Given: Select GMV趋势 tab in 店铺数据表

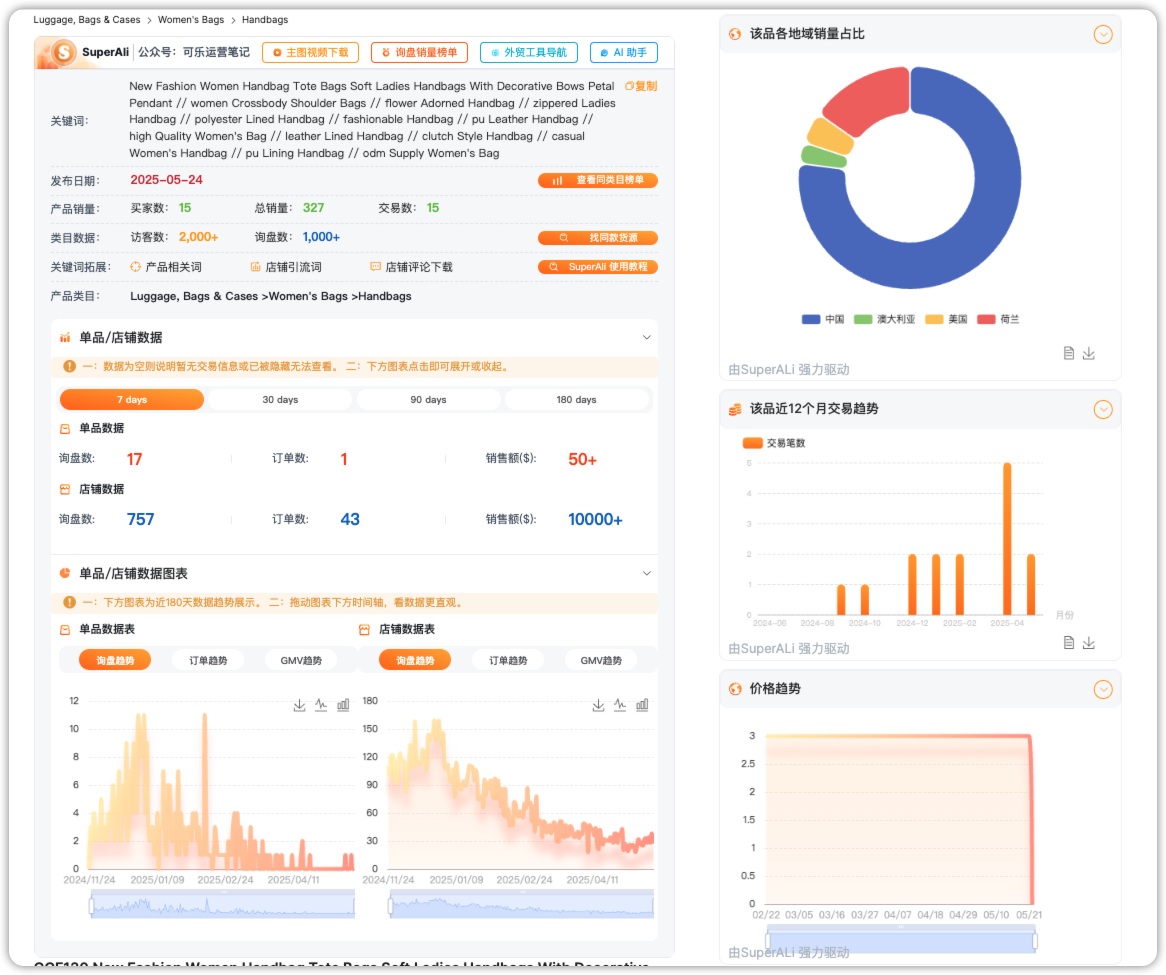Looking at the screenshot, I should pyautogui.click(x=601, y=660).
